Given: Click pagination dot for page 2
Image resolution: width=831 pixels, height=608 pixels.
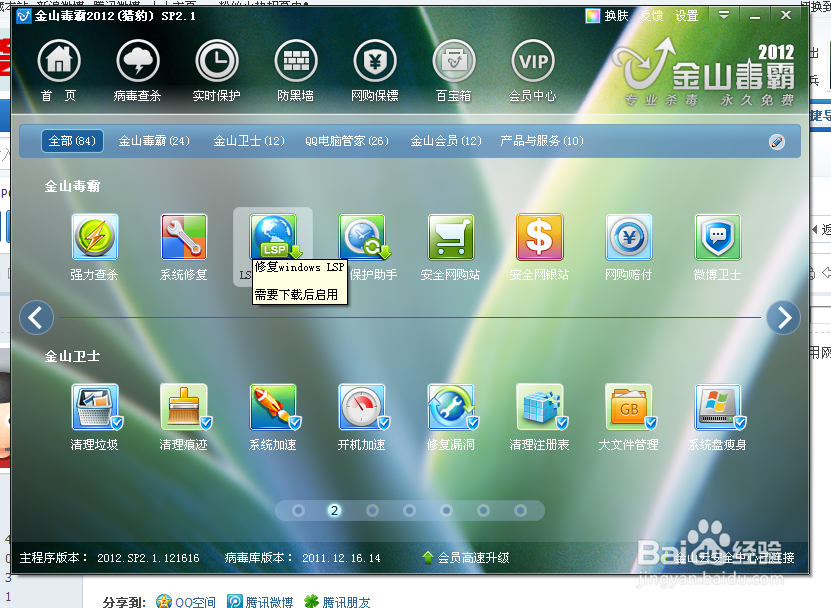Looking at the screenshot, I should click(x=334, y=509).
